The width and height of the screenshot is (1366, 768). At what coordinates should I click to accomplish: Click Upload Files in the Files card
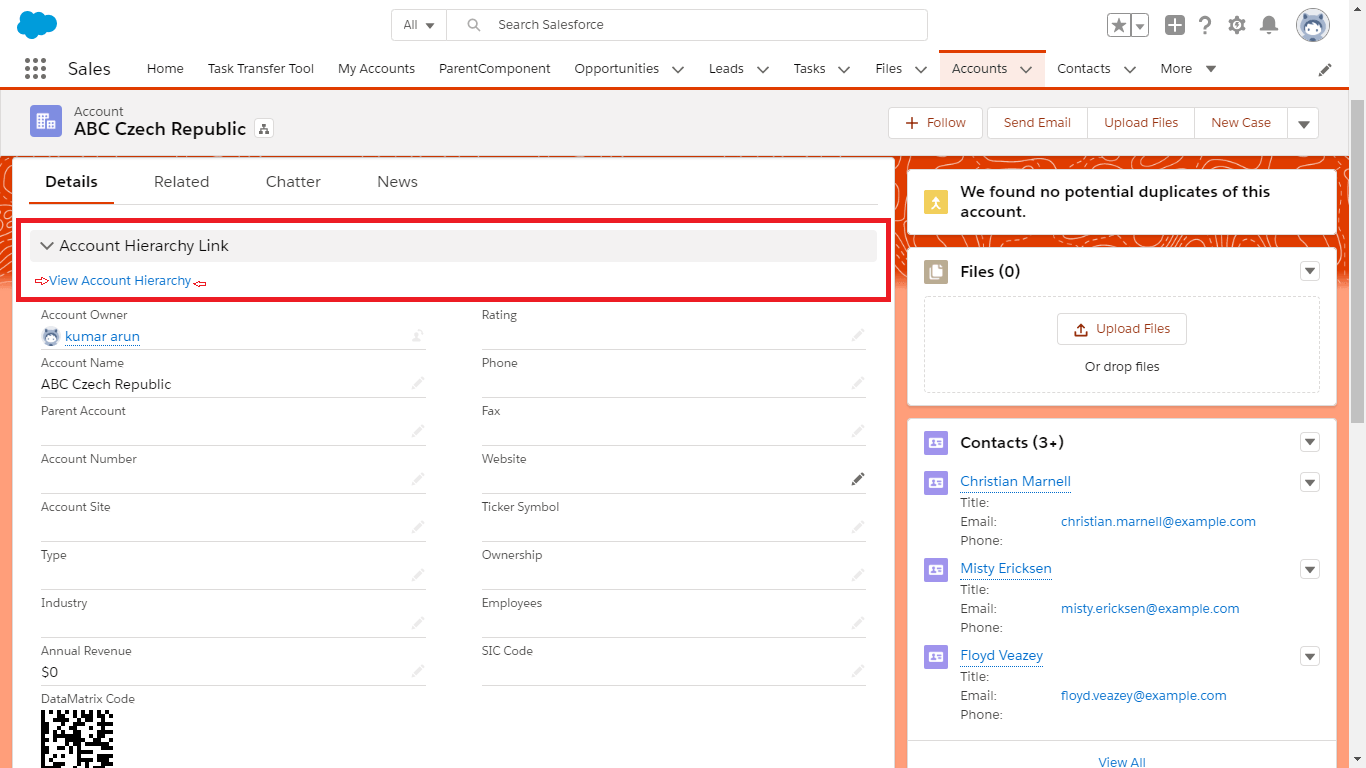[1122, 329]
